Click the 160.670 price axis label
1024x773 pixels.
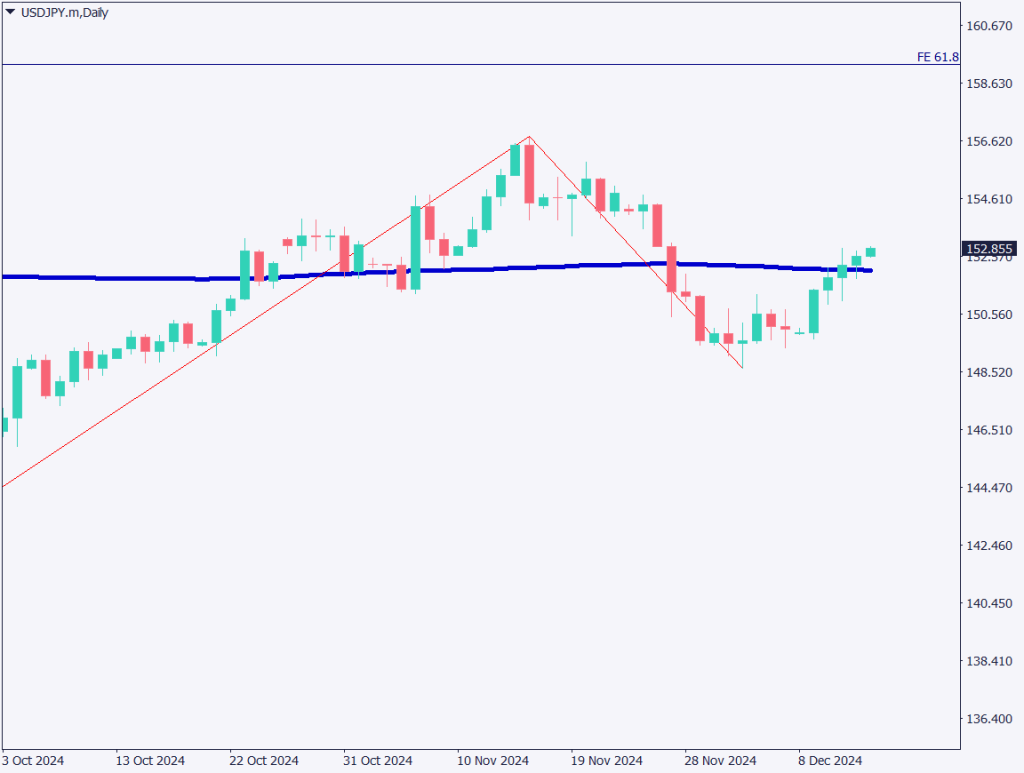[x=988, y=26]
